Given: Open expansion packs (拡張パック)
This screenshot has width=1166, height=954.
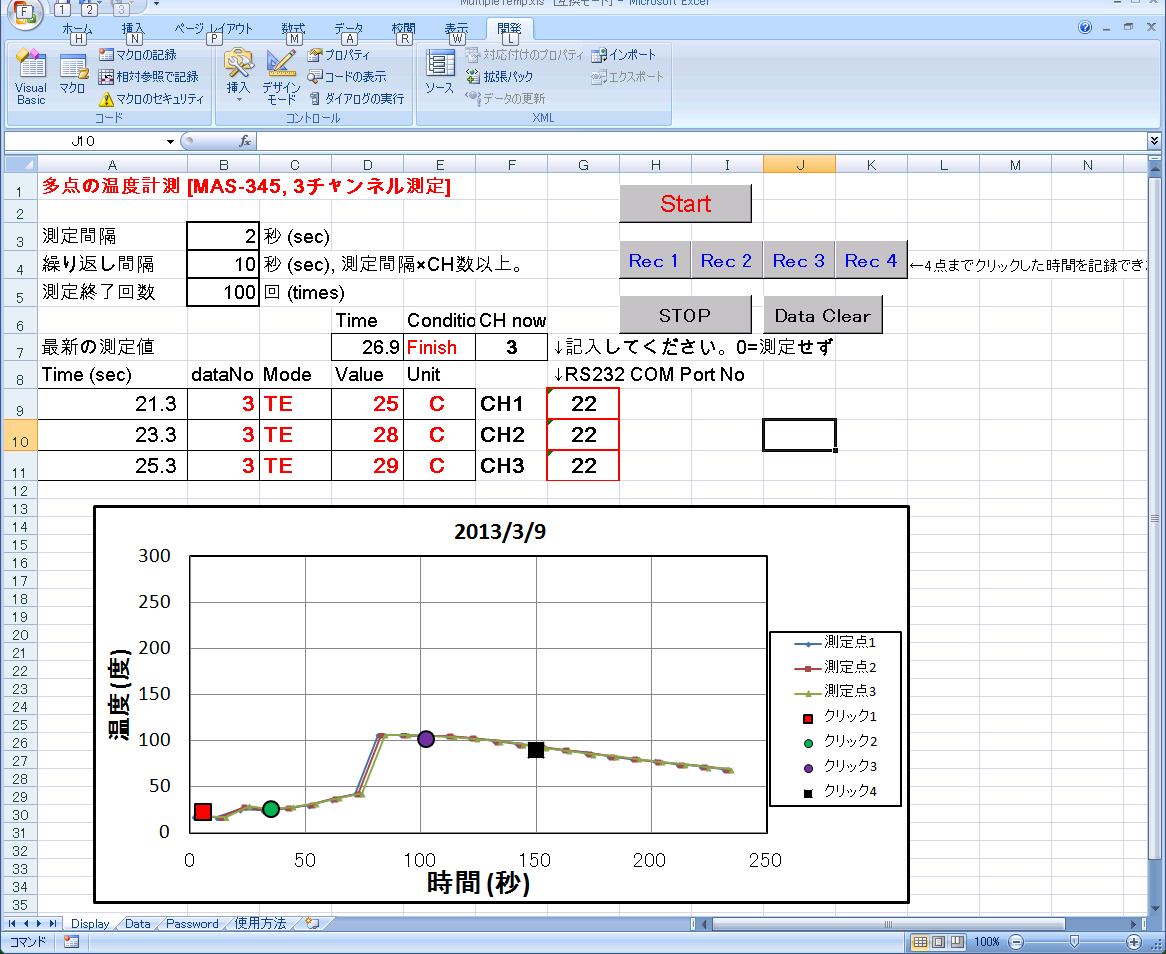Looking at the screenshot, I should [x=499, y=77].
